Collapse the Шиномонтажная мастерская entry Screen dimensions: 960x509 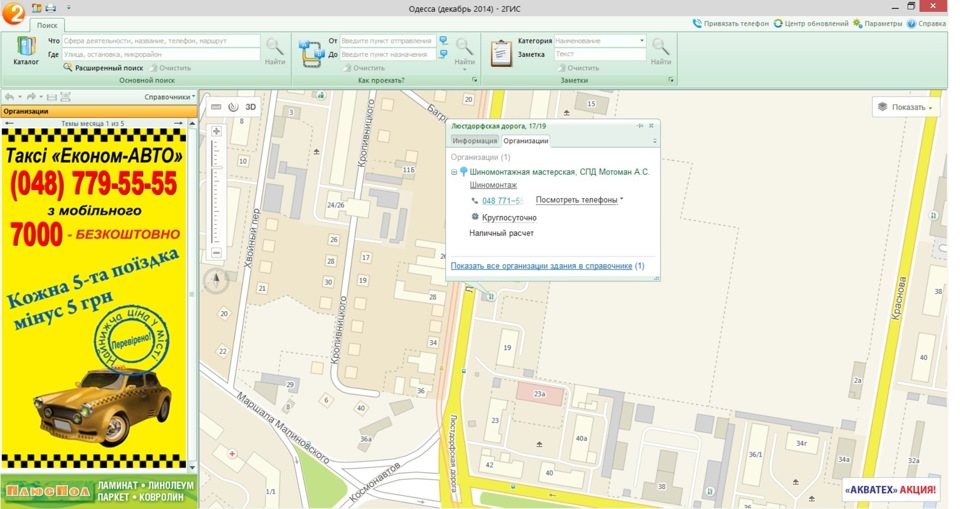[454, 172]
